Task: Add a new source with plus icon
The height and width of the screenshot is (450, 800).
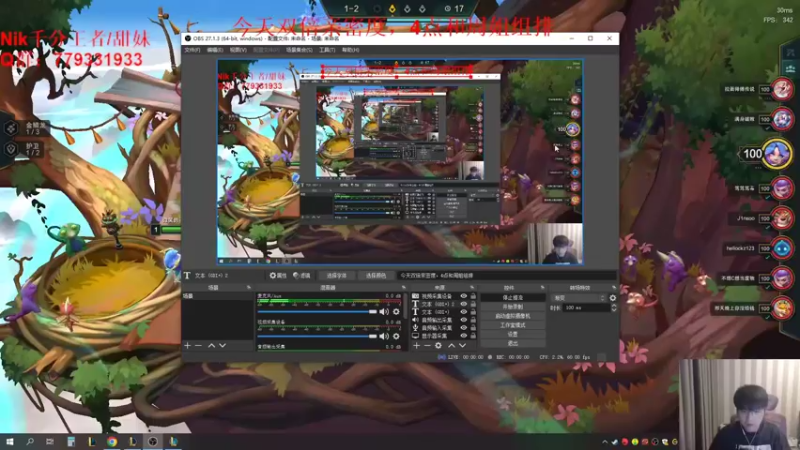Action: coord(416,345)
